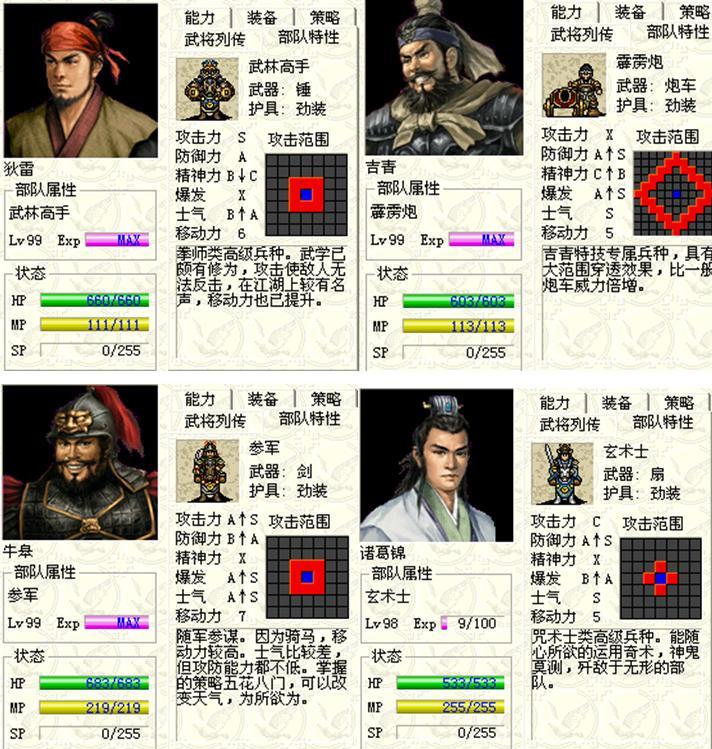Image resolution: width=712 pixels, height=749 pixels.
Task: Switch to 策略 tab in 诸葛锦's panel
Action: [x=679, y=403]
